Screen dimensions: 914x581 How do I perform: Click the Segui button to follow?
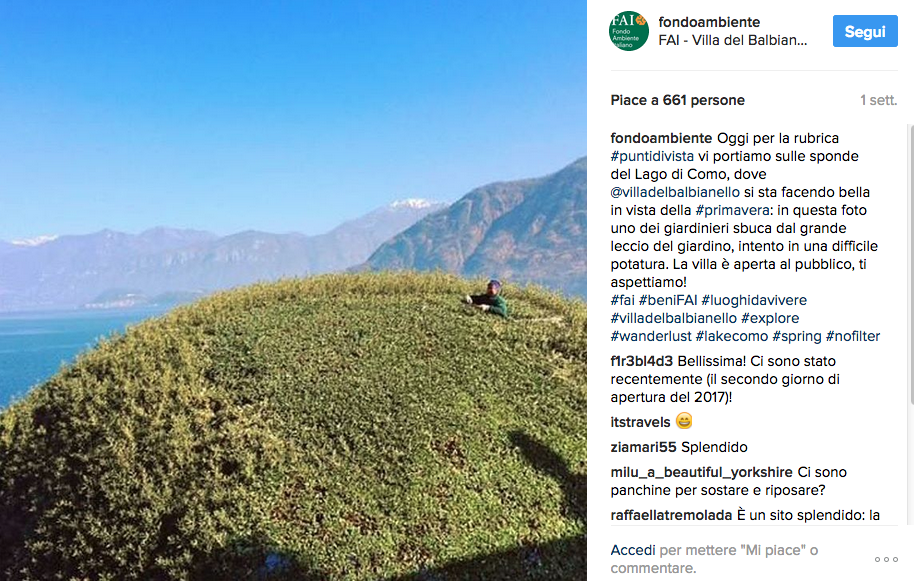click(x=864, y=31)
